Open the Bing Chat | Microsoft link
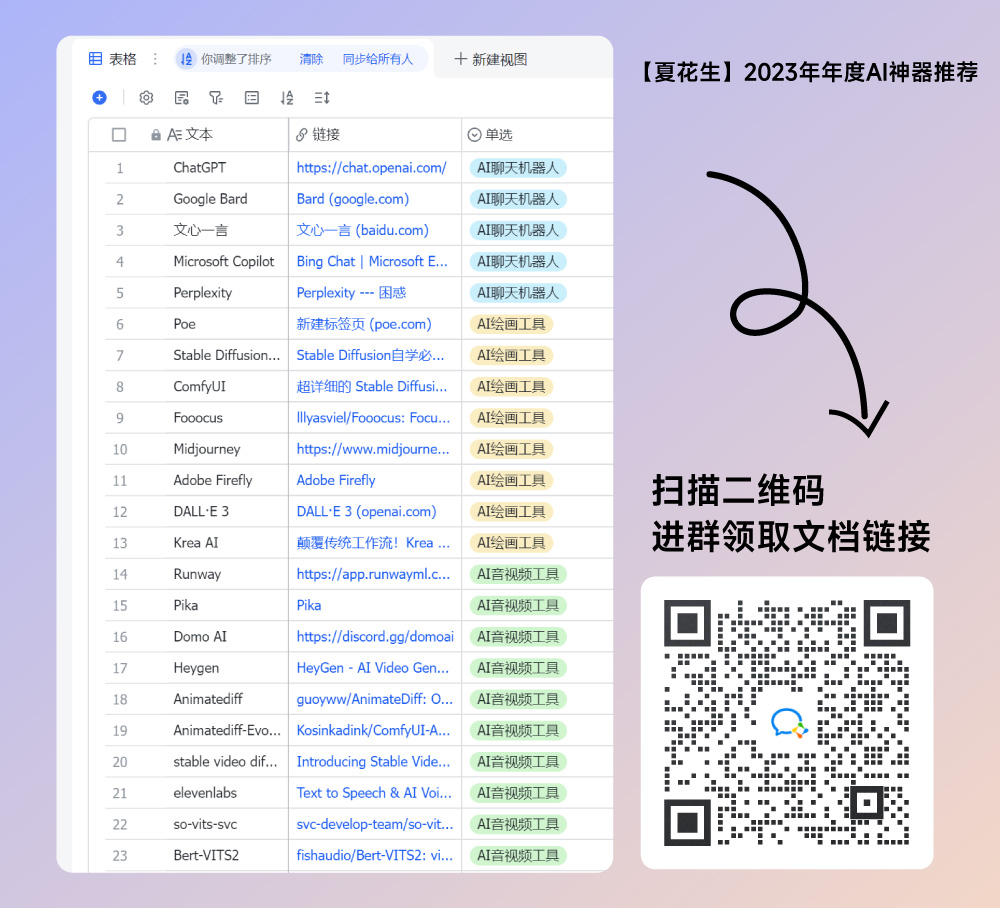 point(372,261)
